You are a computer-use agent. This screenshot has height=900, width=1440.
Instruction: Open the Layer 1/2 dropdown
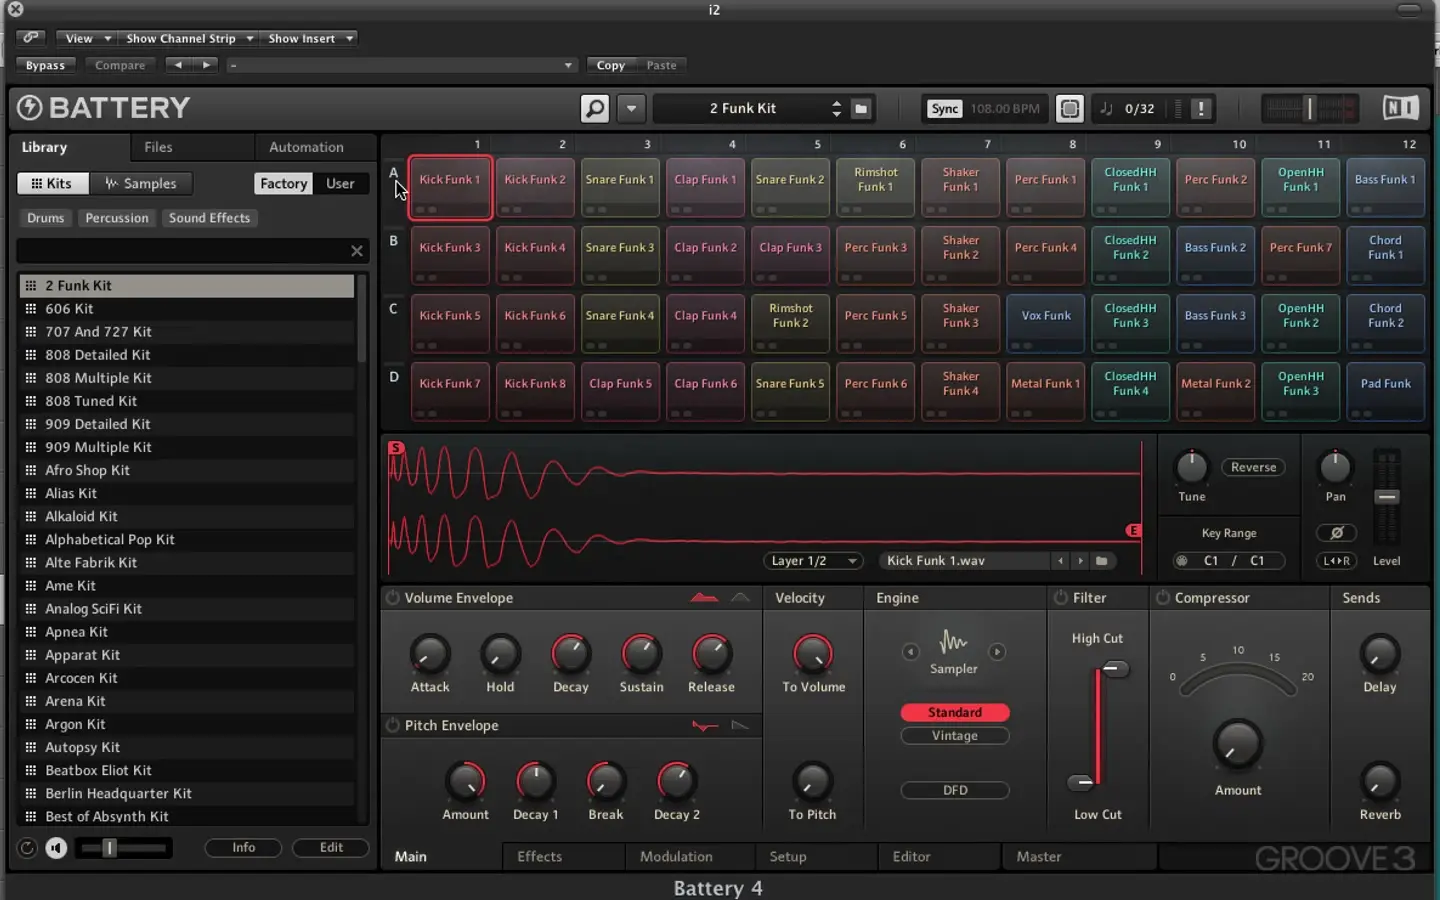(813, 561)
